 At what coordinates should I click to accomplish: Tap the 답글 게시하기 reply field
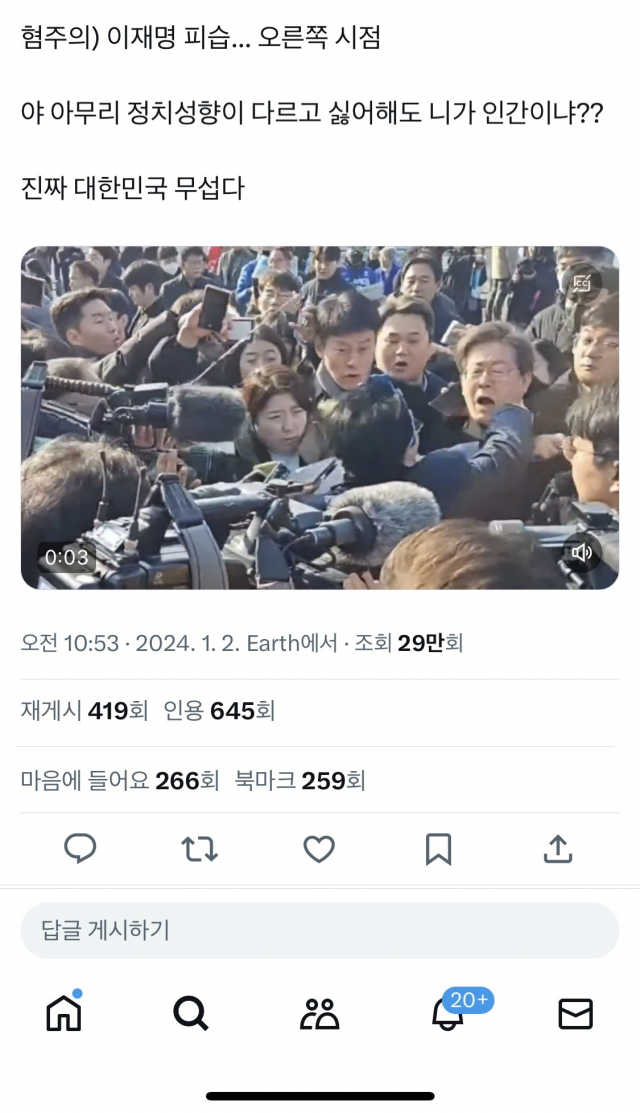(x=320, y=931)
